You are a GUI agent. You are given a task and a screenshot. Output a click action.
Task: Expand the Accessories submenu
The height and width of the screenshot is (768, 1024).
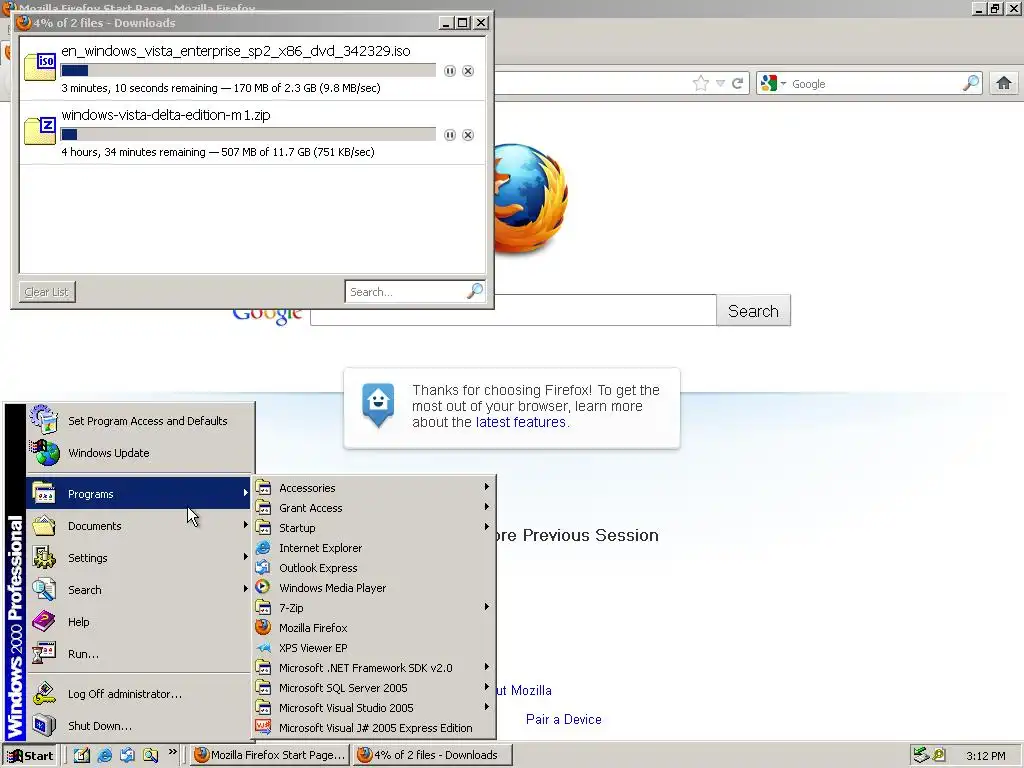tap(375, 488)
